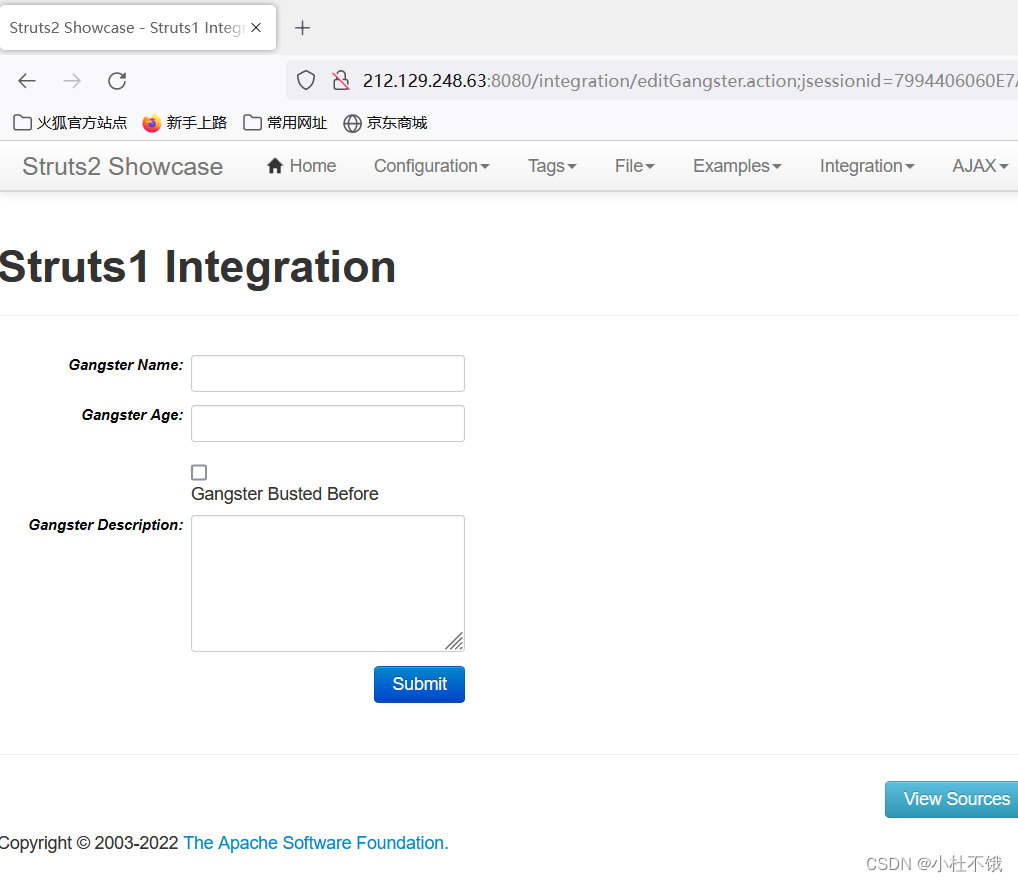Click the View Sources button
This screenshot has width=1018, height=882.
pos(952,799)
